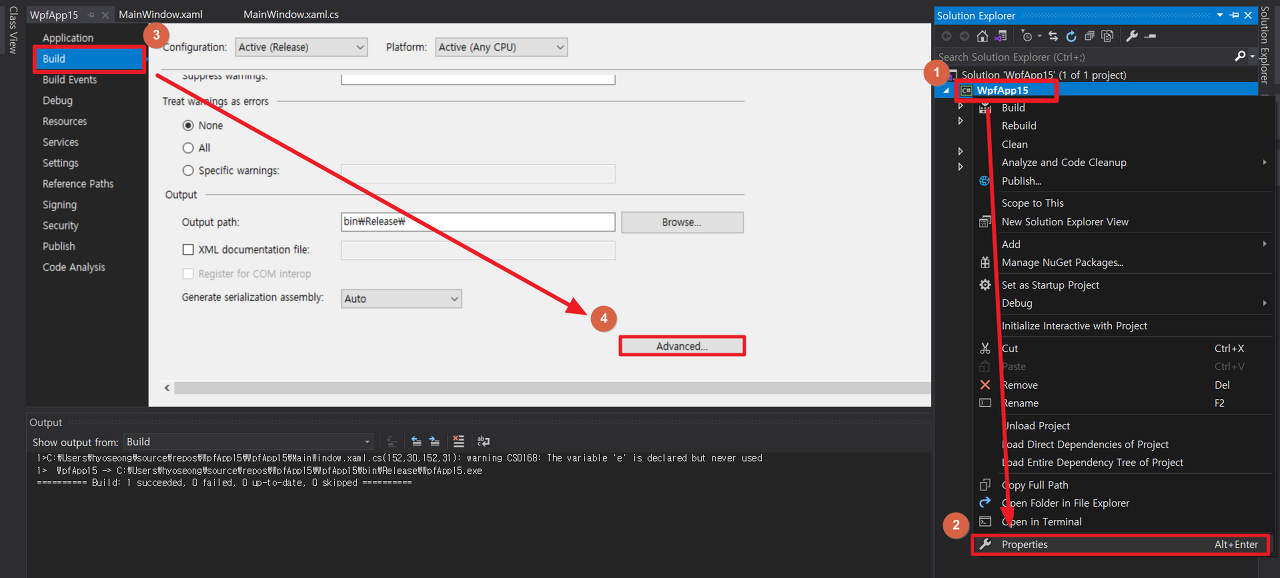Screen dimensions: 1280x578
Task: Click the Browse... button for output path
Action: pos(682,222)
